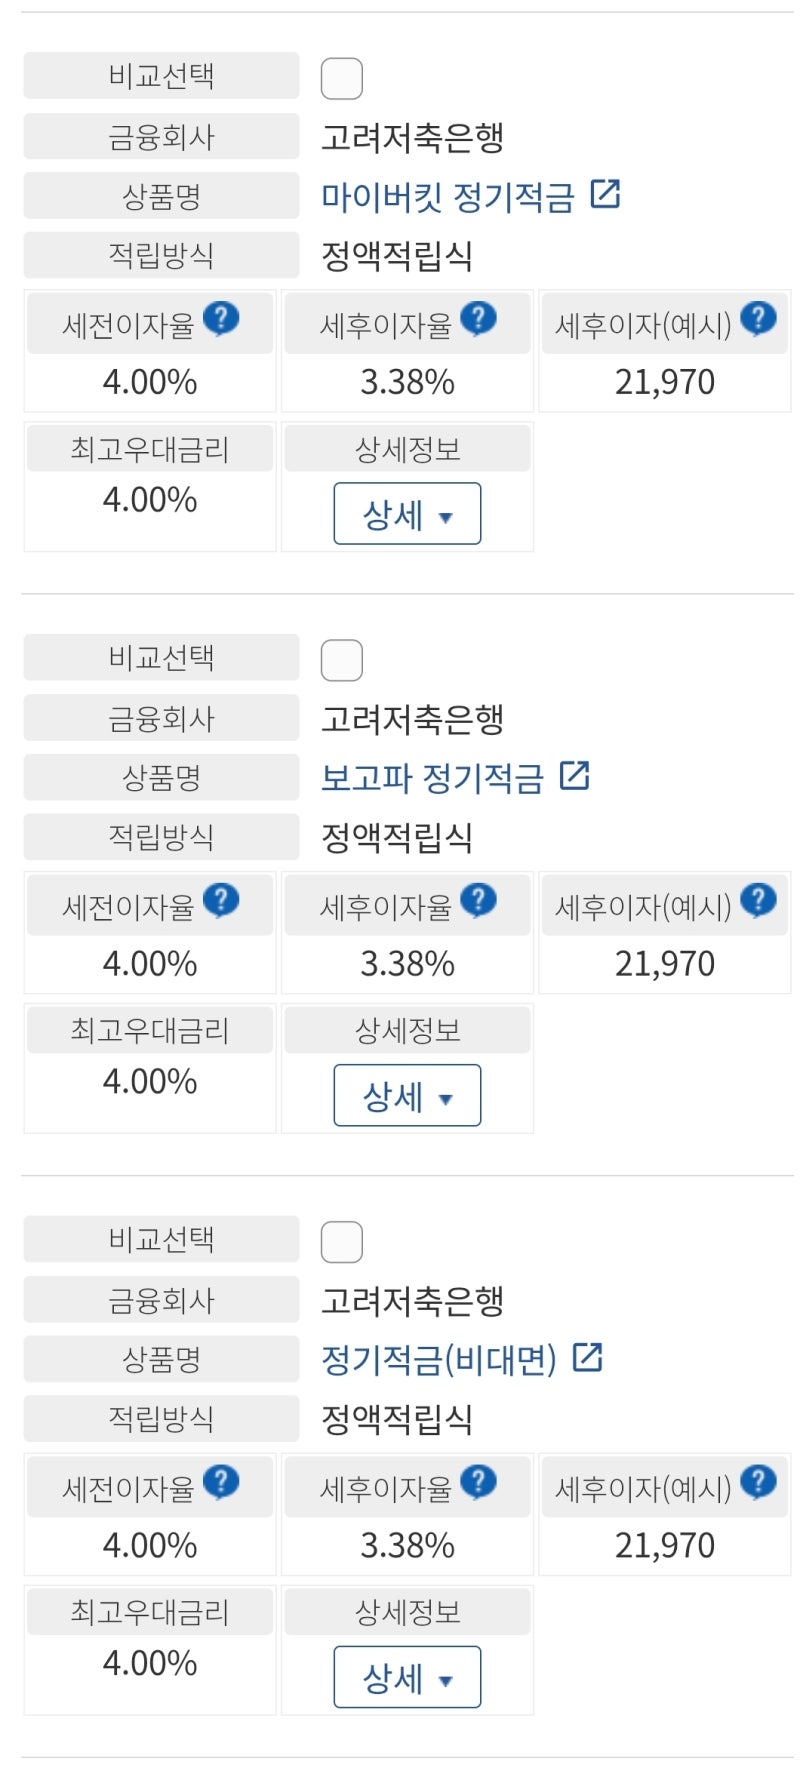
Task: Check the 비교선택 box for 보고파 정기적금
Action: pyautogui.click(x=341, y=659)
